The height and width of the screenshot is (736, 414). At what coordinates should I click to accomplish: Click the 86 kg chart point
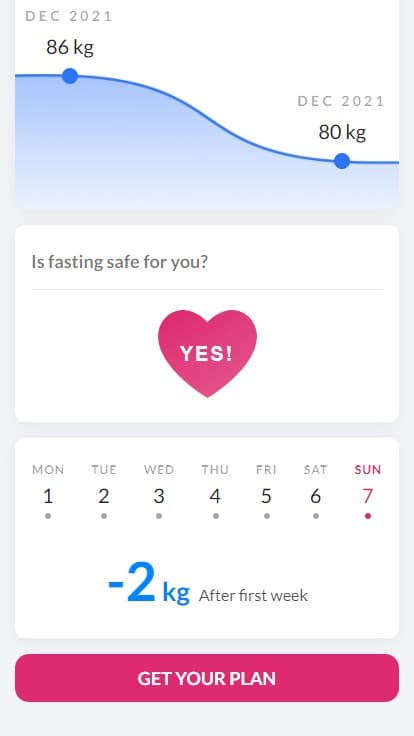(x=70, y=76)
